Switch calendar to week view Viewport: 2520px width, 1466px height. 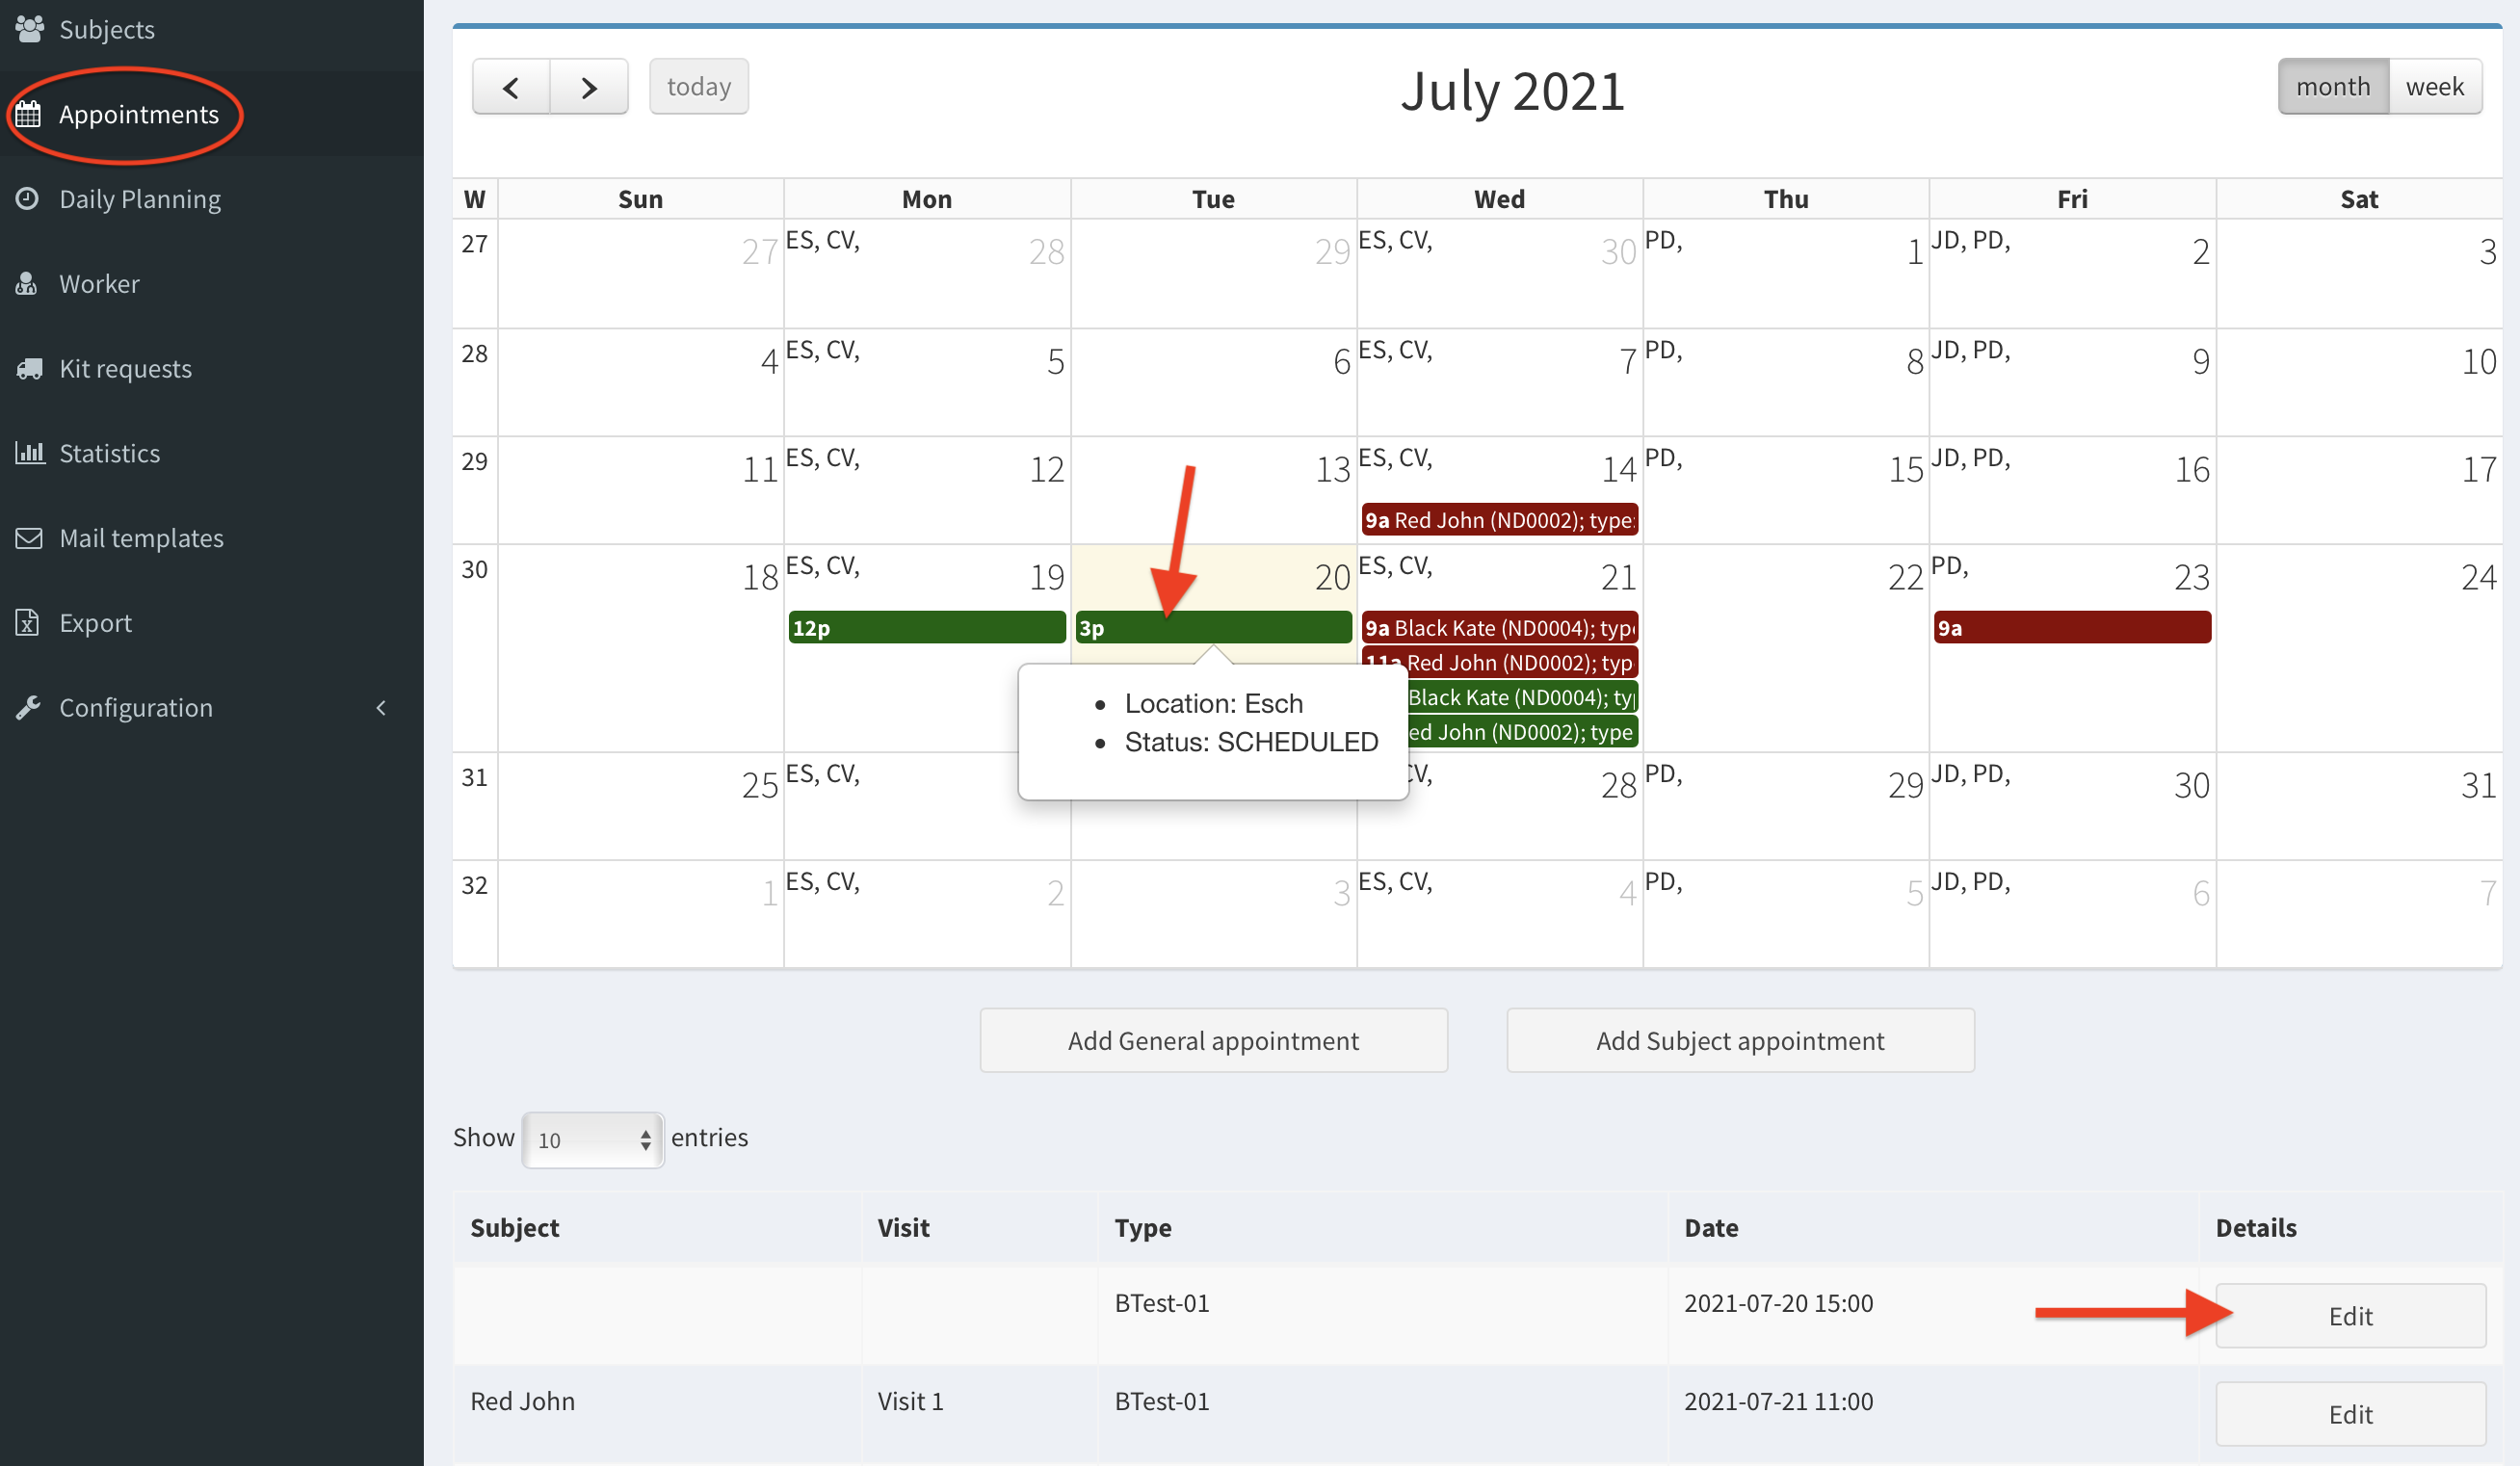(x=2434, y=87)
